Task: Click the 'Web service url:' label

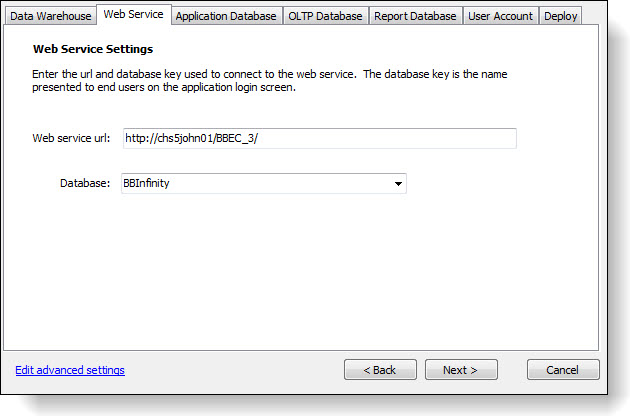Action: pyautogui.click(x=71, y=138)
